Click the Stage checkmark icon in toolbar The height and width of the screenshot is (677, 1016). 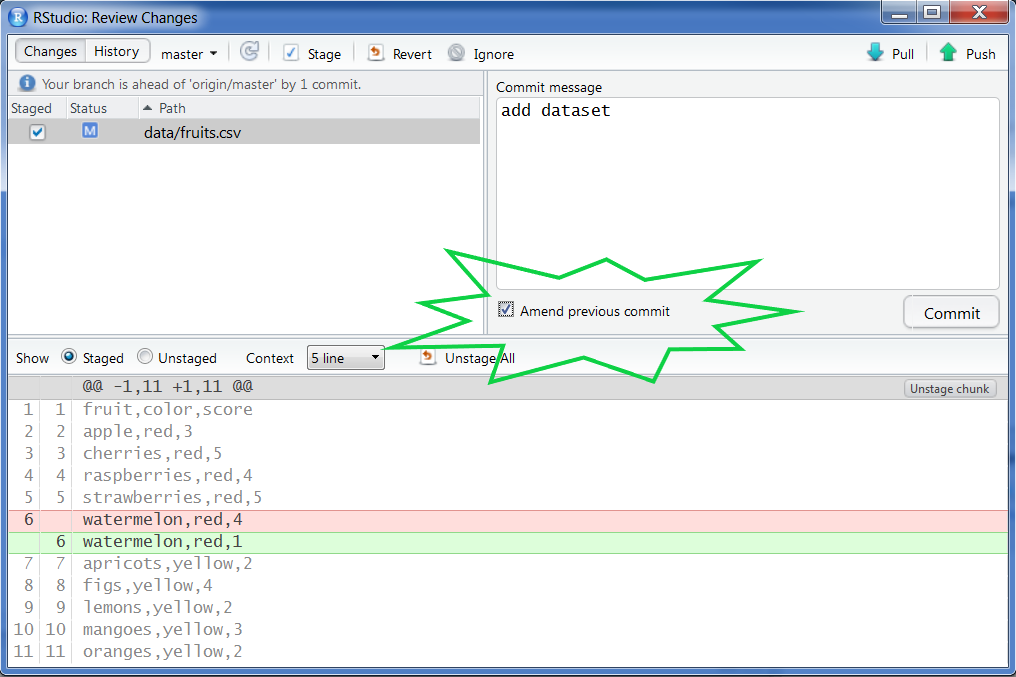click(x=291, y=53)
